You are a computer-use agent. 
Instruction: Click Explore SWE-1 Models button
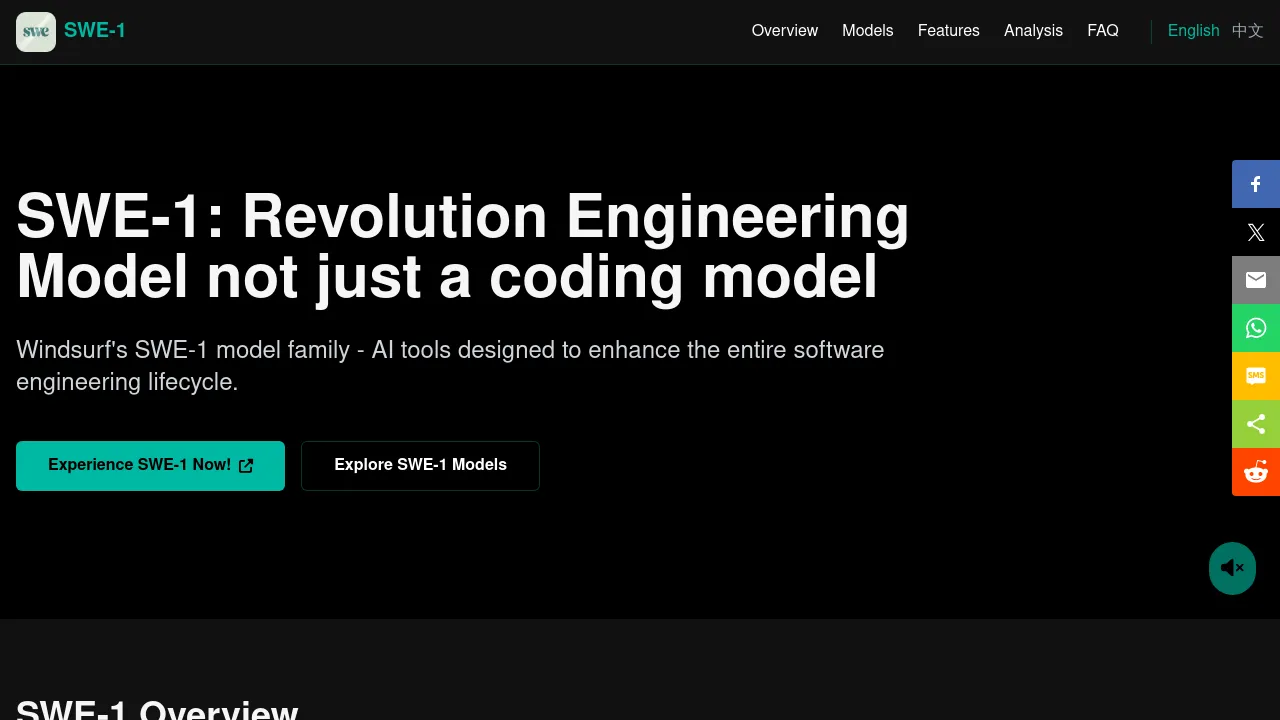click(420, 466)
